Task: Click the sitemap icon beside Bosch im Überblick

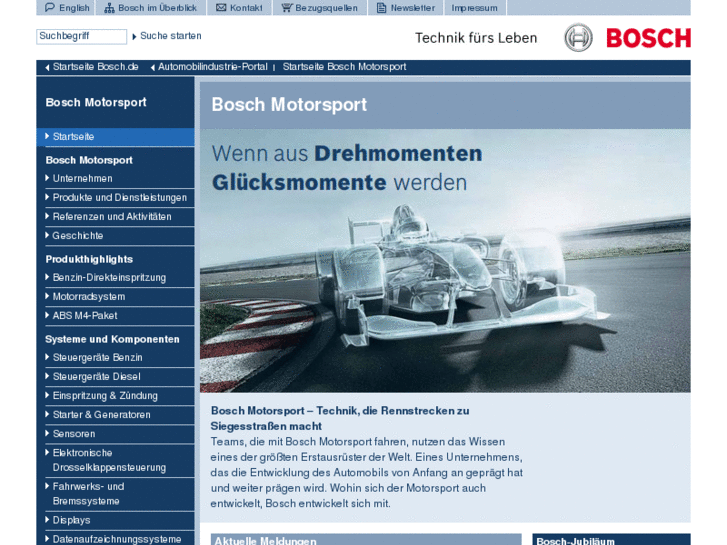Action: pyautogui.click(x=109, y=8)
